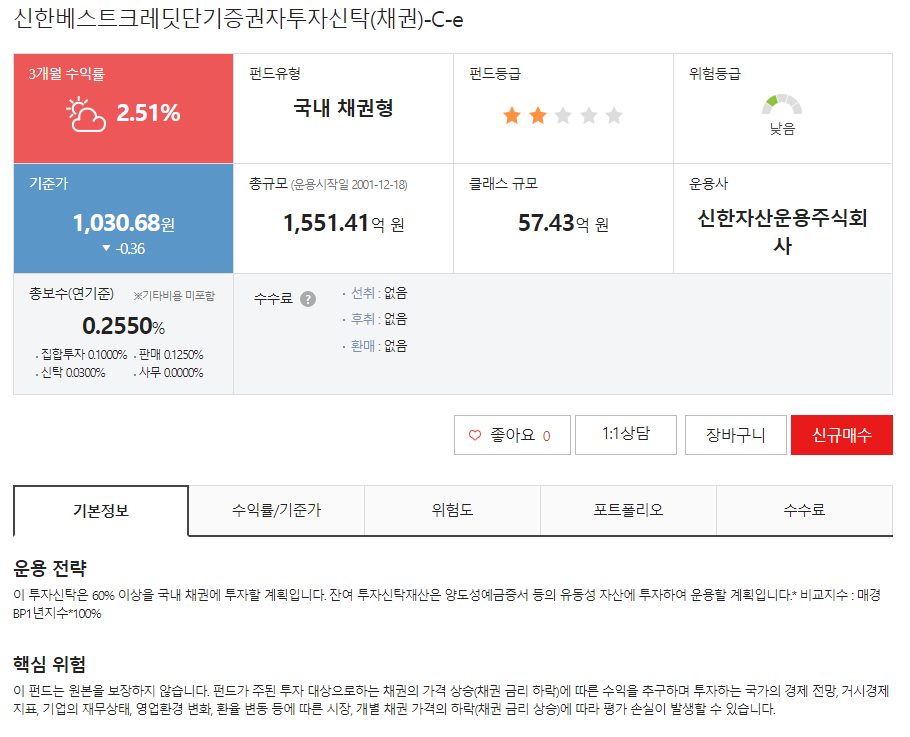Click the 집합투자 0.1000% fee entry
The image size is (910, 737).
tap(84, 355)
